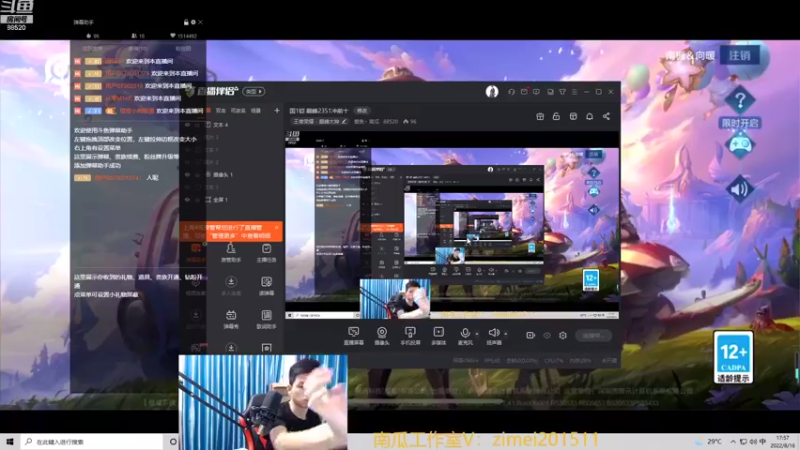The width and height of the screenshot is (800, 450).
Task: Add 摄像头 camera source from toolbar
Action: (382, 336)
